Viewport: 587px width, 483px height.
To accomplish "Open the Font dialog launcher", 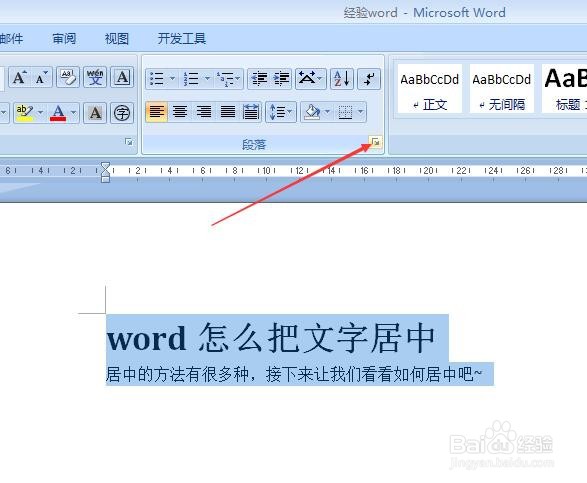I will 129,142.
